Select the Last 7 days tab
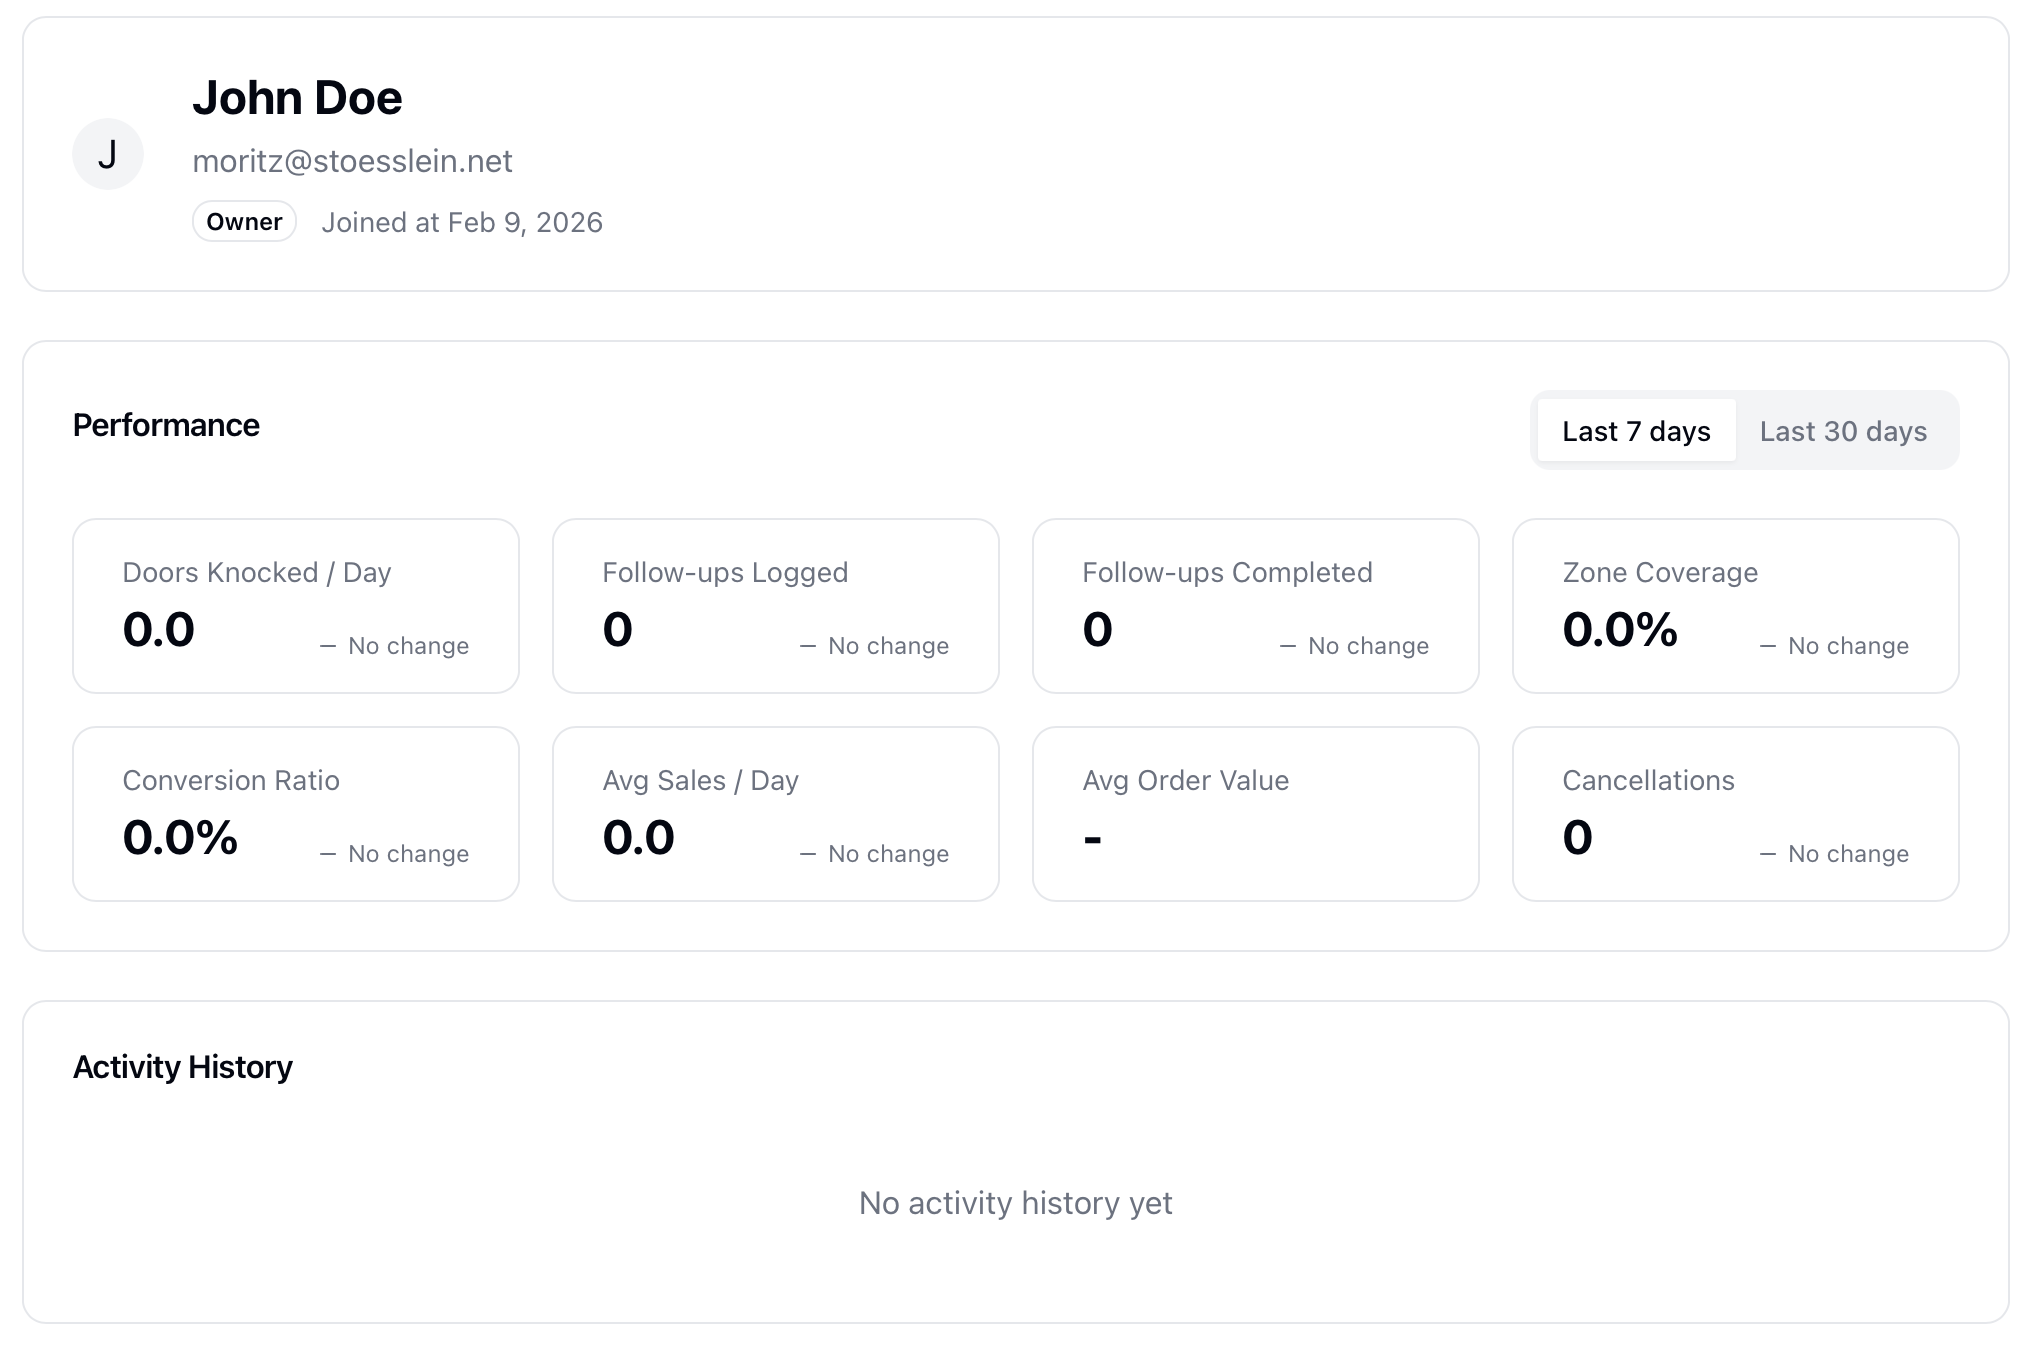Screen dimensions: 2038x1346 click(1636, 431)
